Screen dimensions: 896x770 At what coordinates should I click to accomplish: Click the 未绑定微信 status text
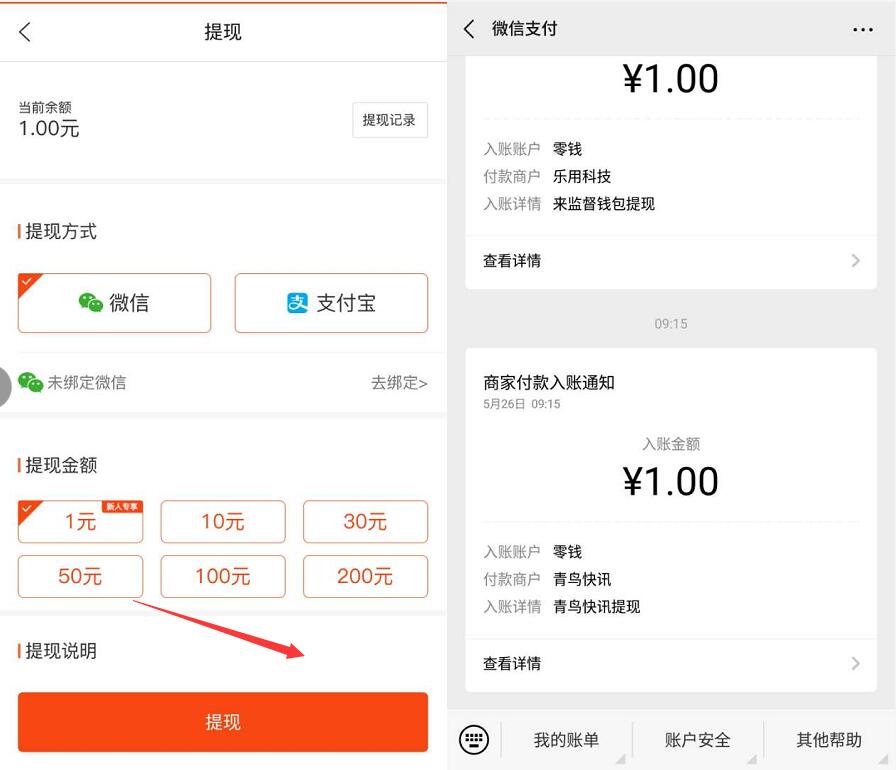pos(87,382)
